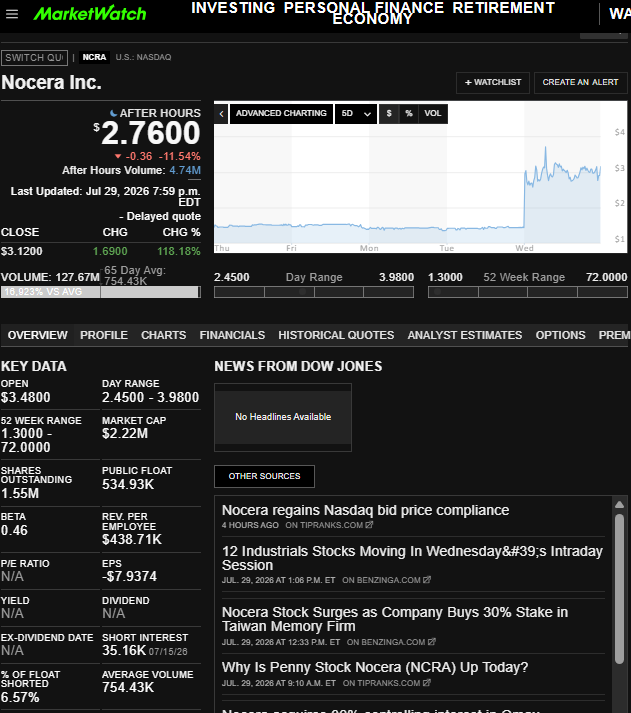Open external link icon beside 9:10 A.M. TipRanks story
This screenshot has height=713, width=631.
pos(426,683)
